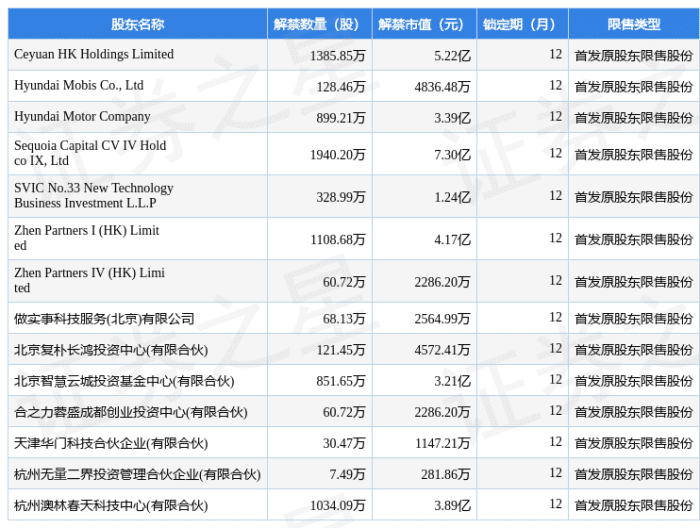Click the 锁定期（月） column header
This screenshot has height=528, width=700.
click(522, 24)
